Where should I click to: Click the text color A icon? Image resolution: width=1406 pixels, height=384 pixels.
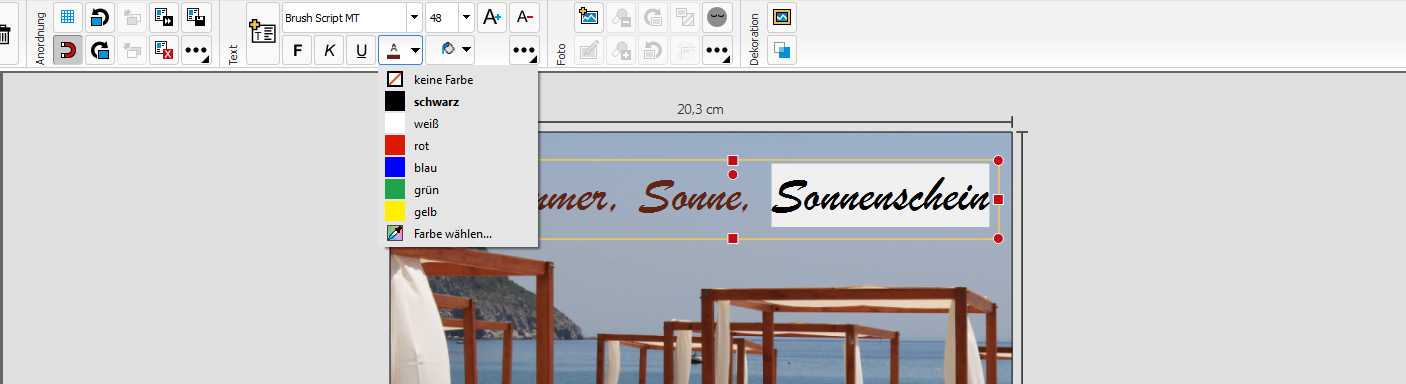pyautogui.click(x=394, y=50)
